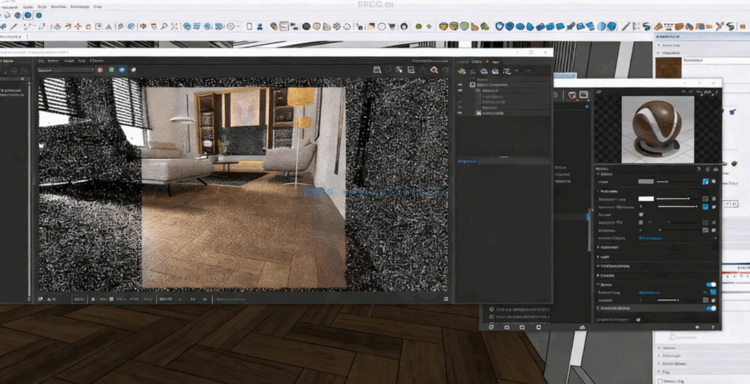750x384 pixels.
Task: Click the save image icon in frame buffer toolbar
Action: [x=377, y=70]
